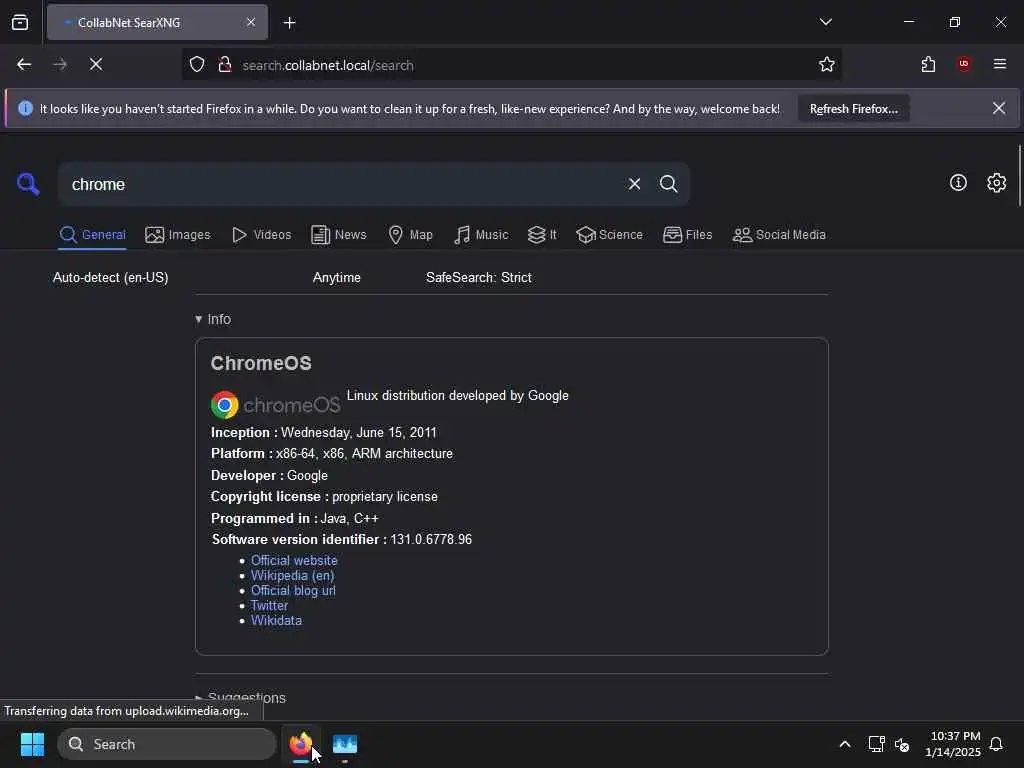1024x768 pixels.
Task: Click the network status tray icon
Action: pyautogui.click(x=876, y=744)
